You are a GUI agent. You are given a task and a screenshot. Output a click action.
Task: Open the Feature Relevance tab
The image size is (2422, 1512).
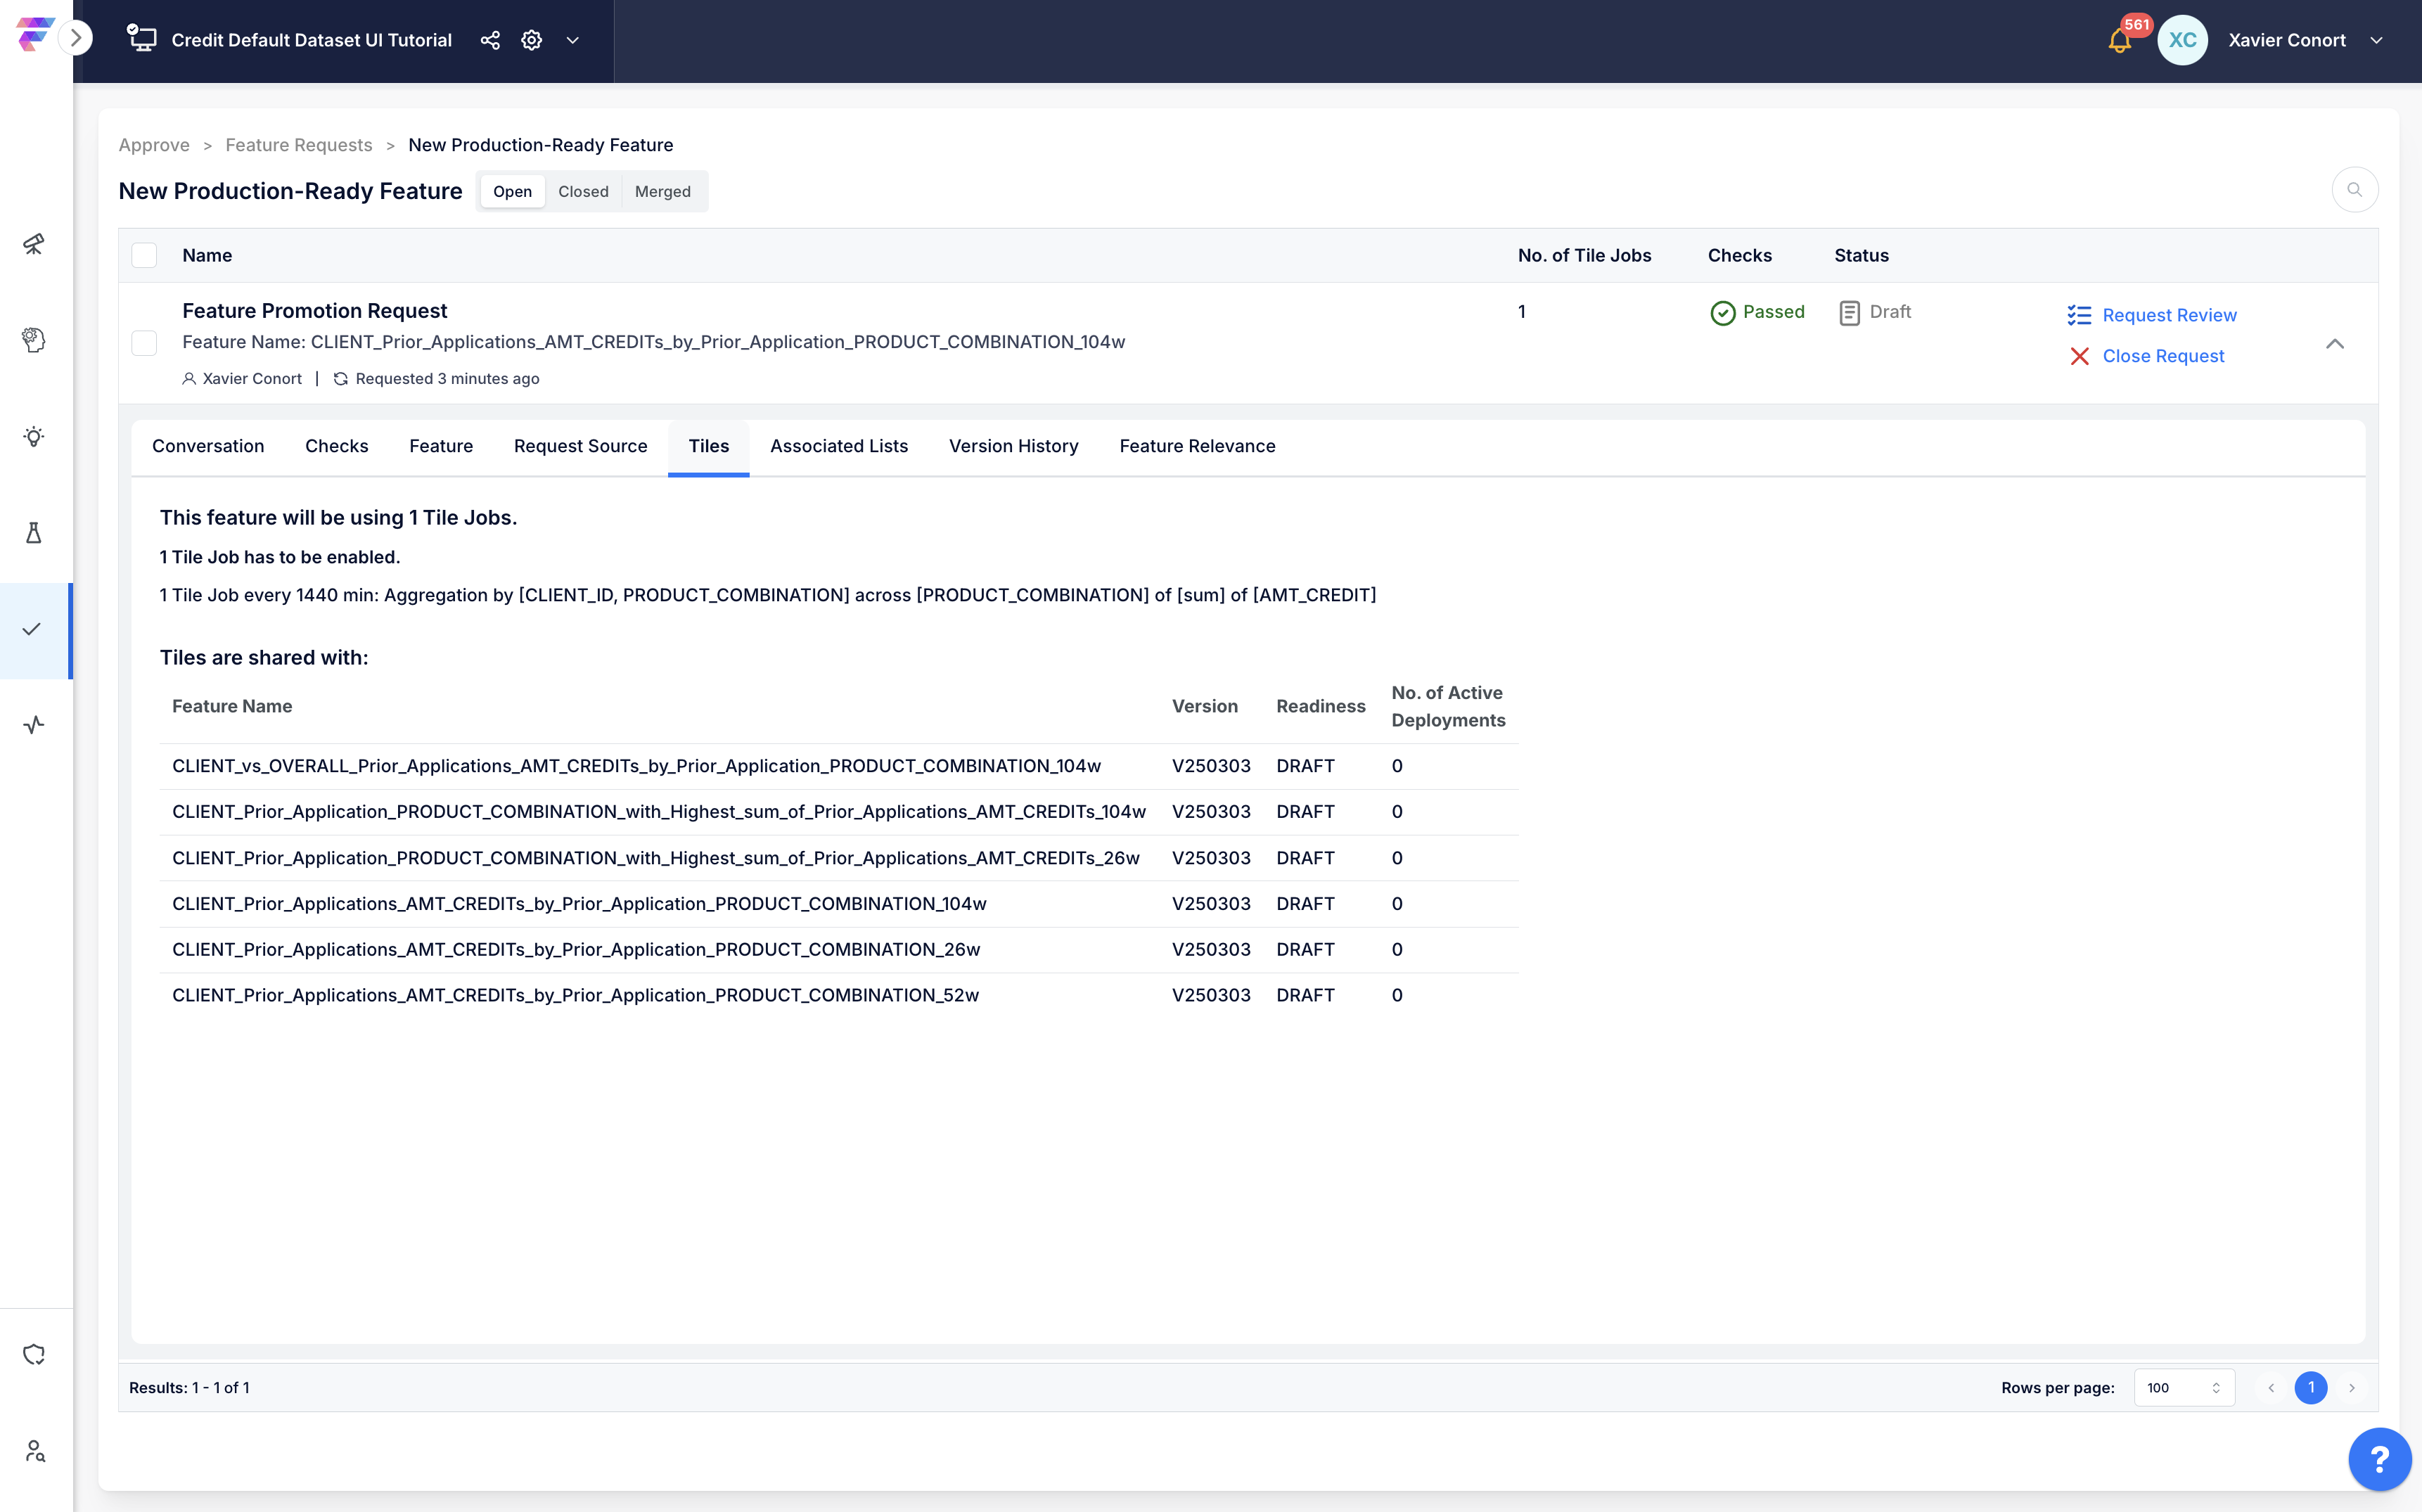tap(1197, 446)
